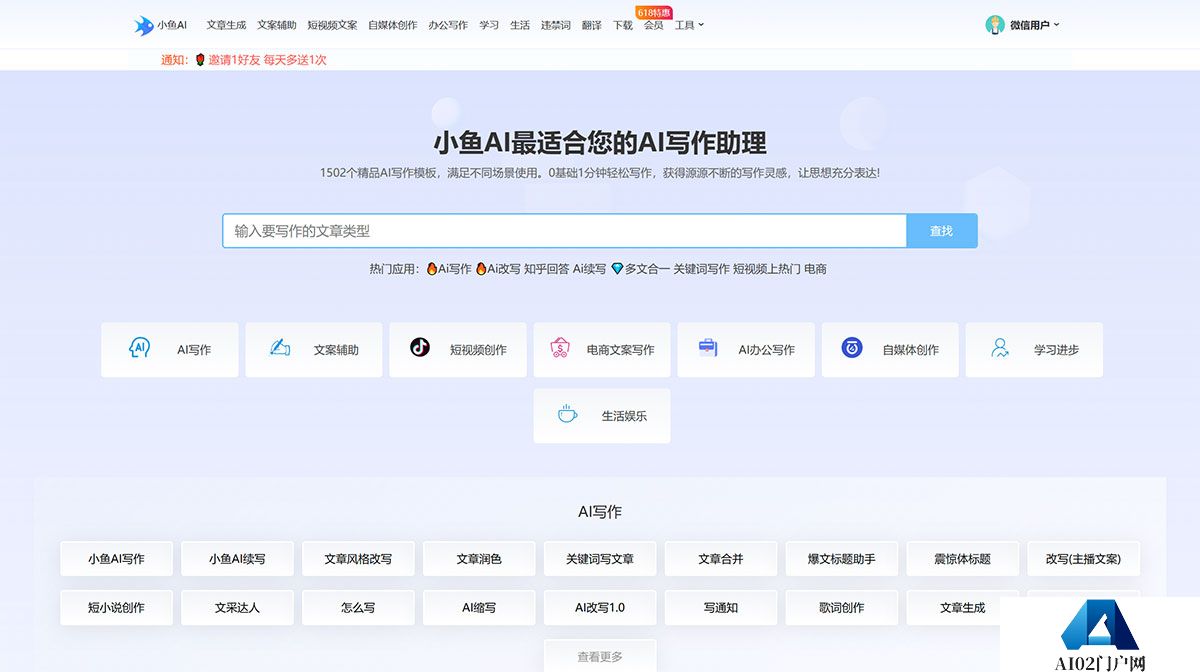This screenshot has height=672, width=1200.
Task: Open the 写通知 template
Action: pyautogui.click(x=721, y=607)
